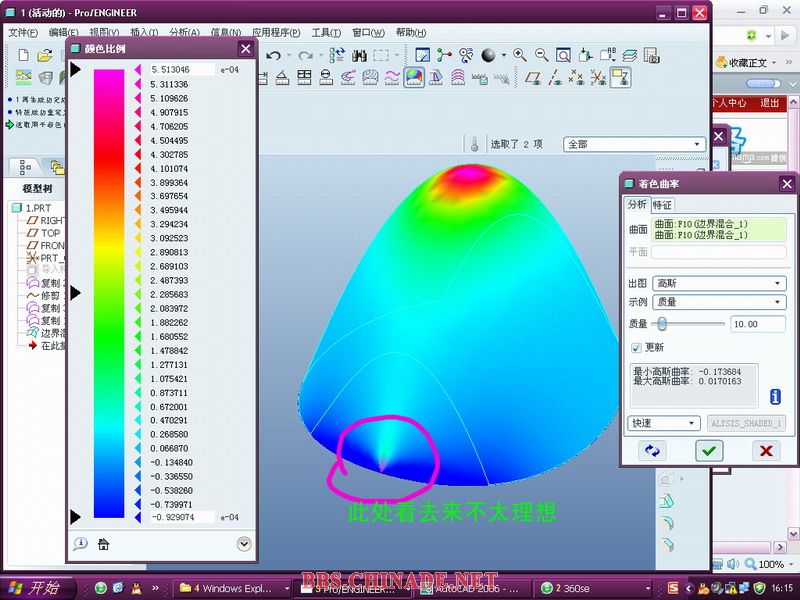Click the 质量 slider handle
800x600 pixels.
point(662,323)
